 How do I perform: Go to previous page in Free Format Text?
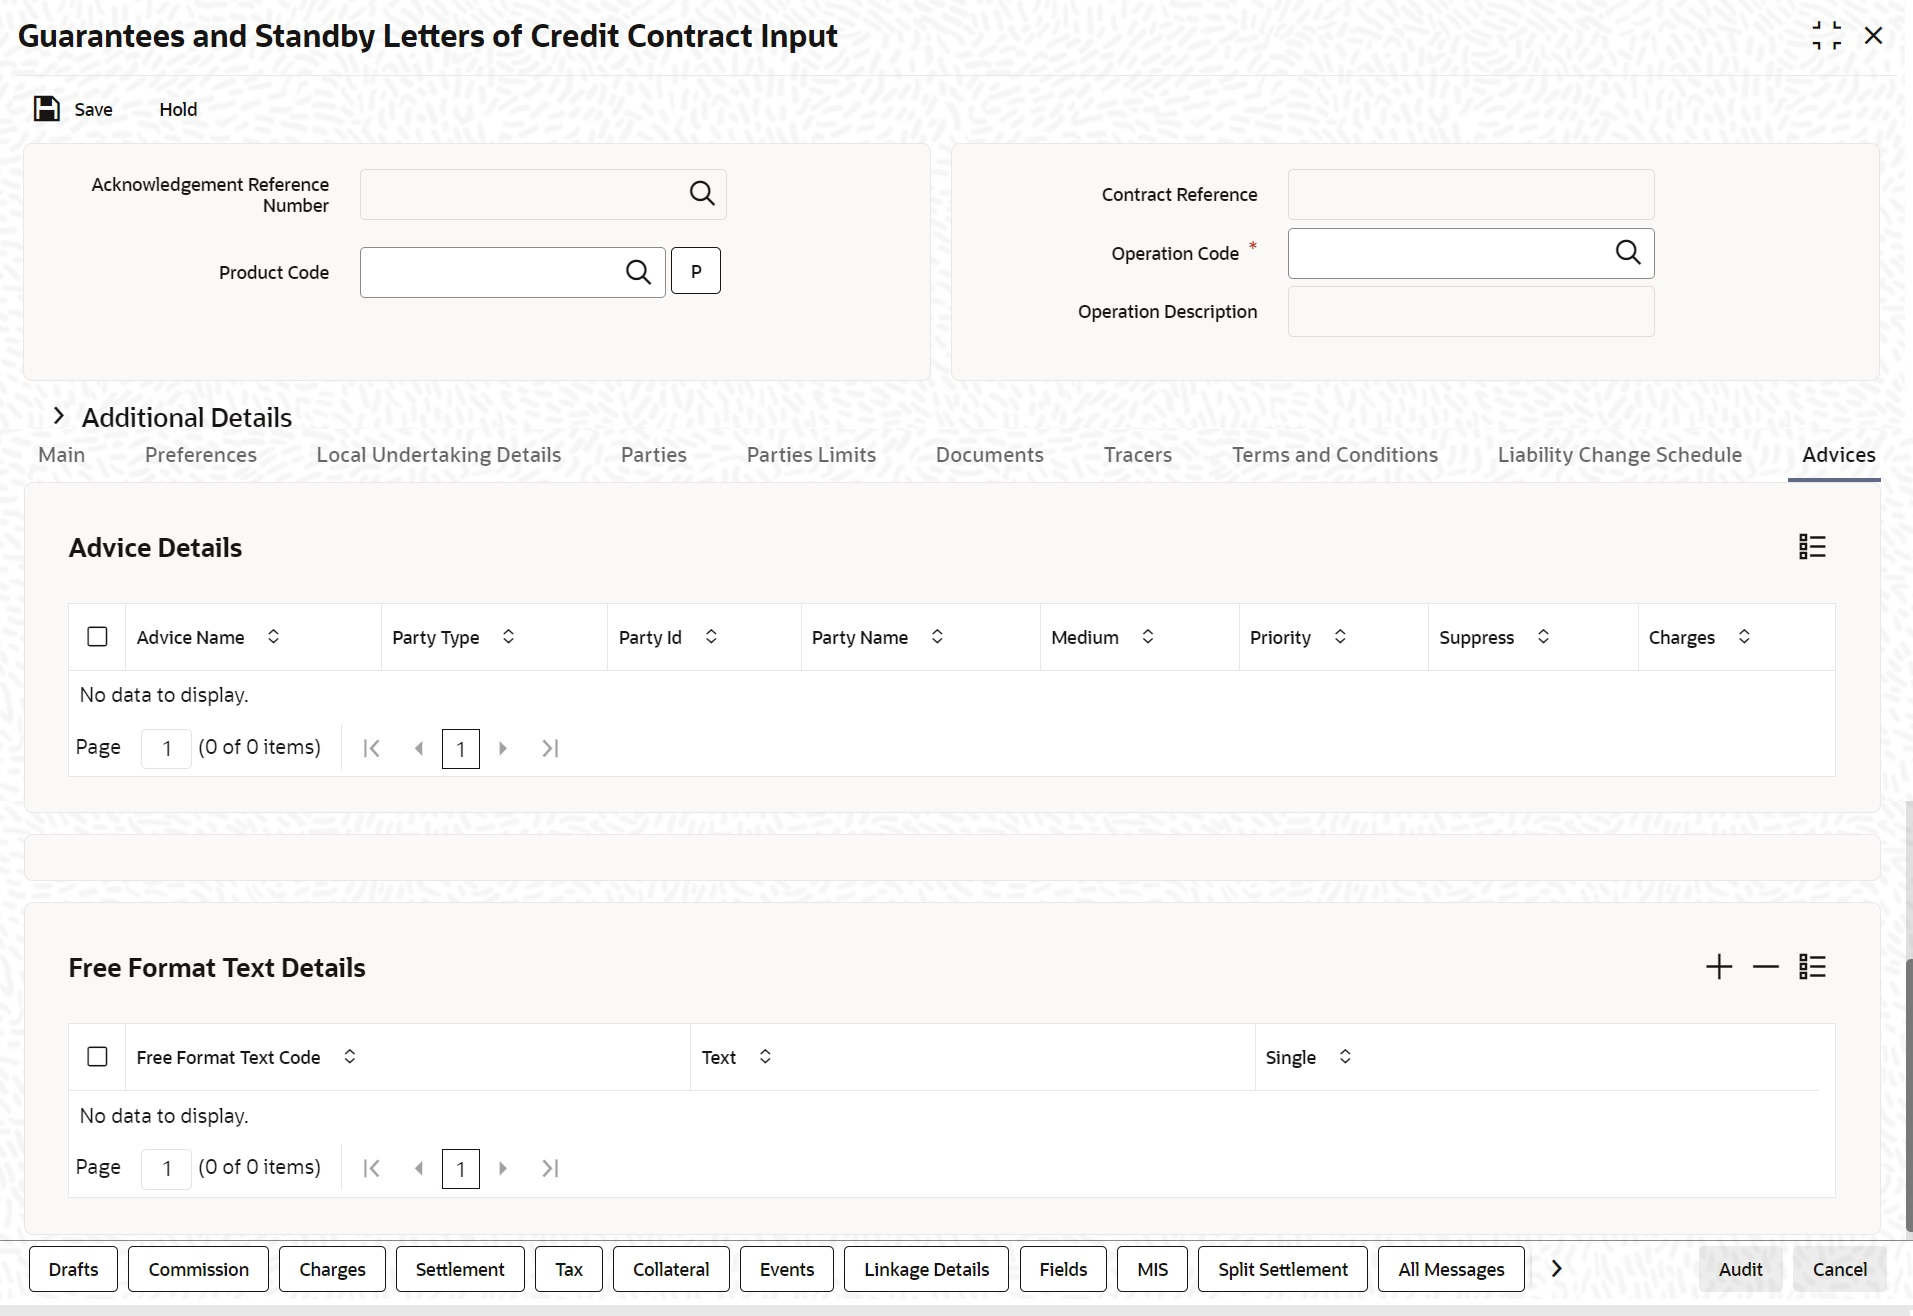coord(419,1168)
